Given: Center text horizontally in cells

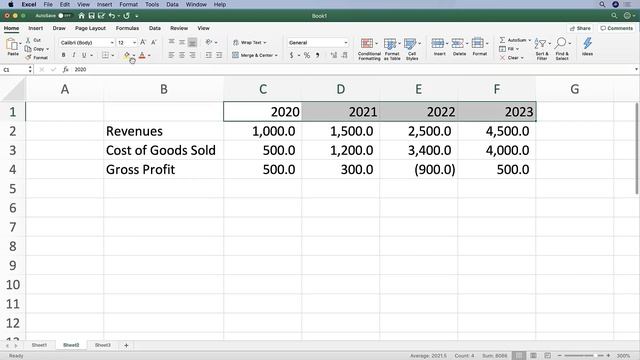Looking at the screenshot, I should 182,55.
